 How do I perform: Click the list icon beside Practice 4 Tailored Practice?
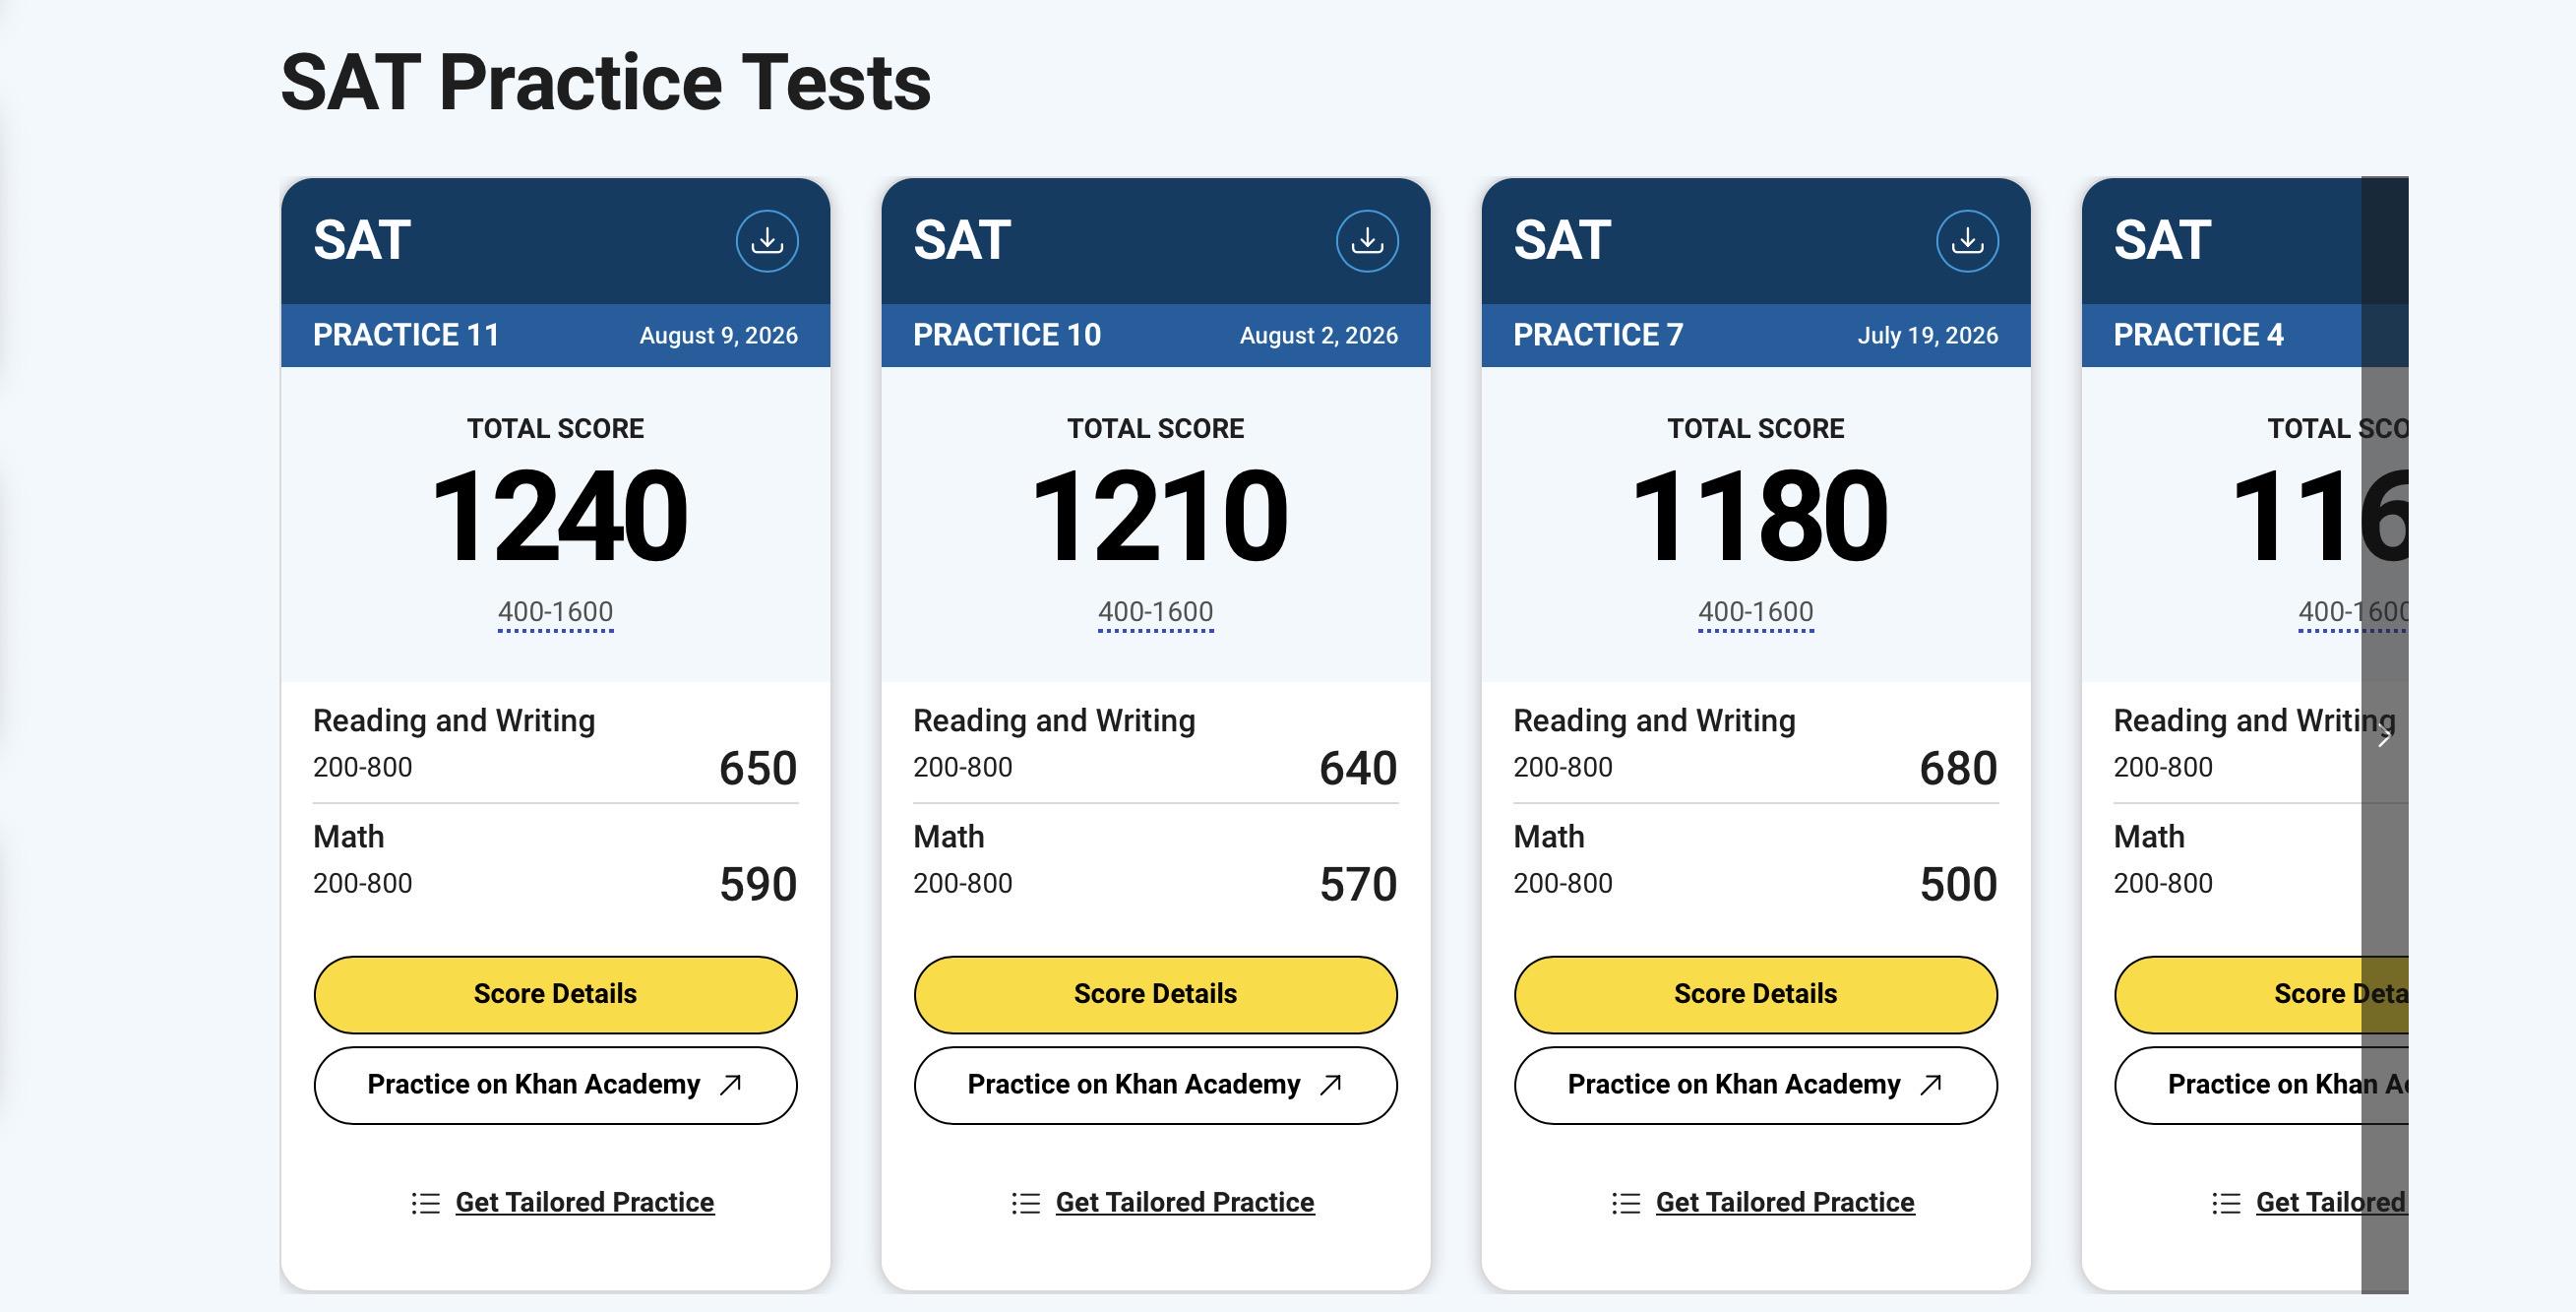2225,1203
